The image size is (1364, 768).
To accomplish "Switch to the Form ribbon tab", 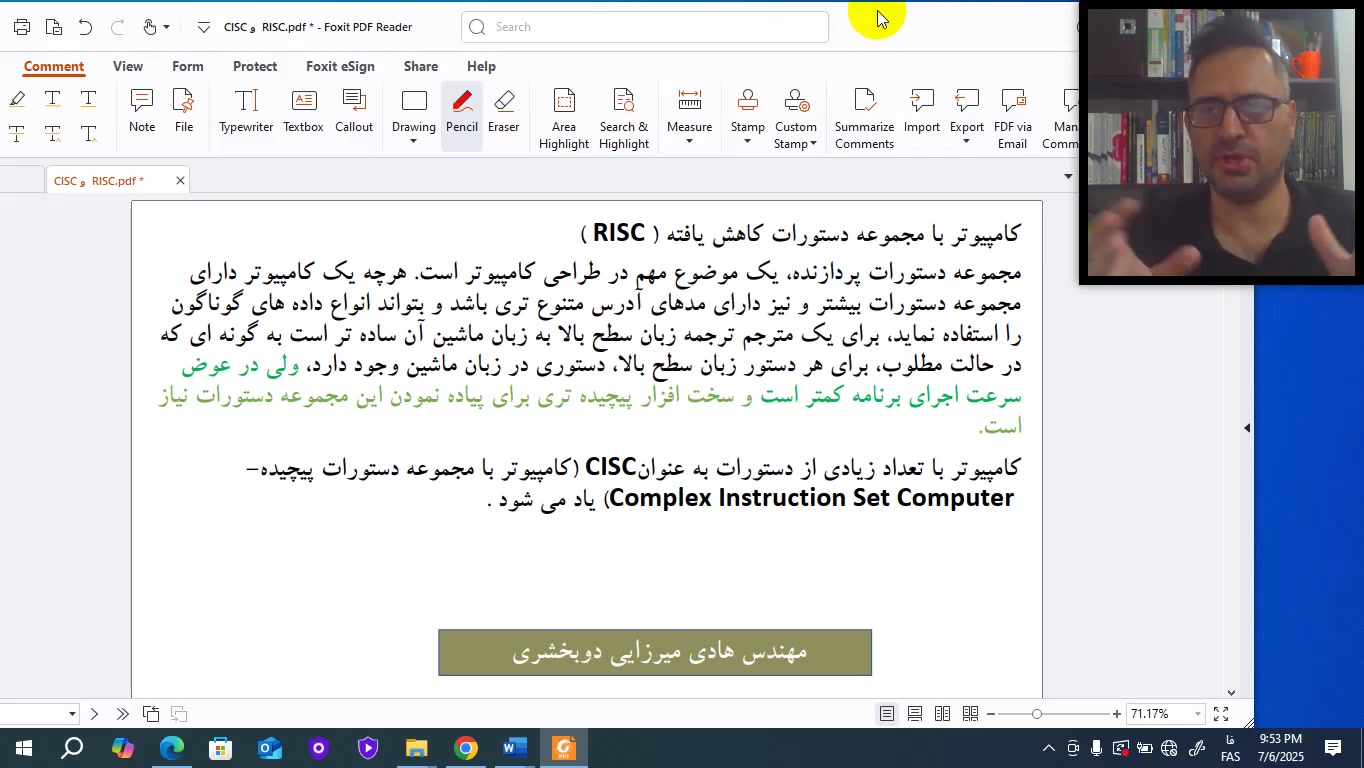I will [x=188, y=66].
